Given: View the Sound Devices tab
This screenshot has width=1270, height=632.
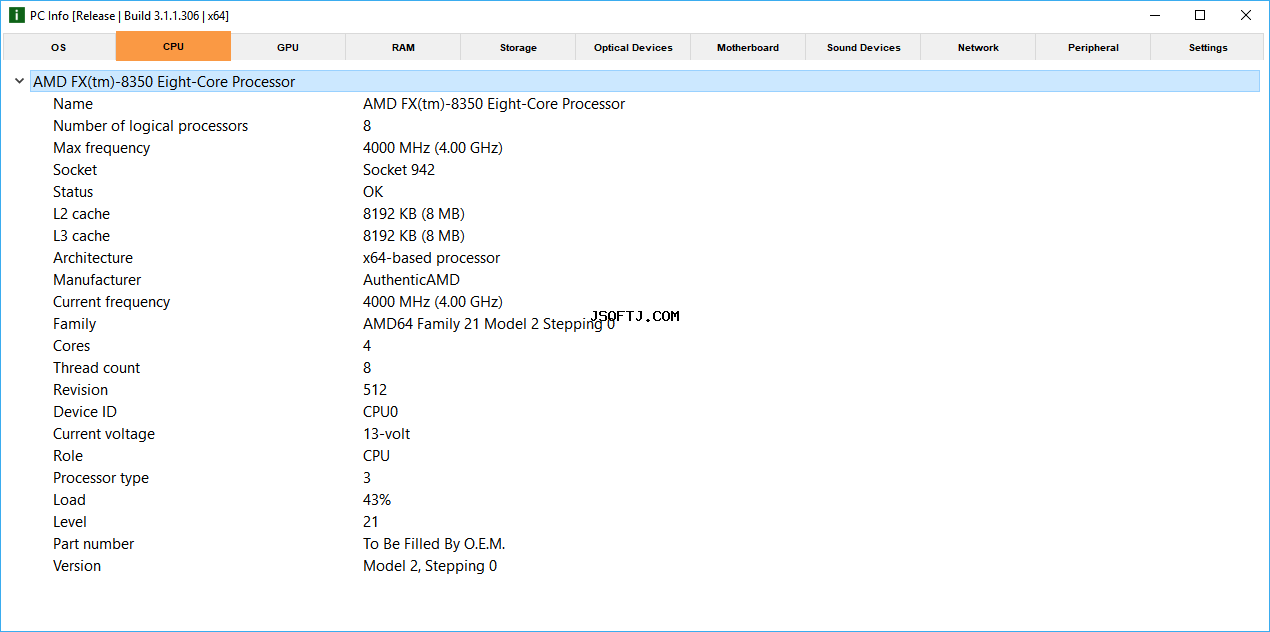Looking at the screenshot, I should tap(863, 47).
